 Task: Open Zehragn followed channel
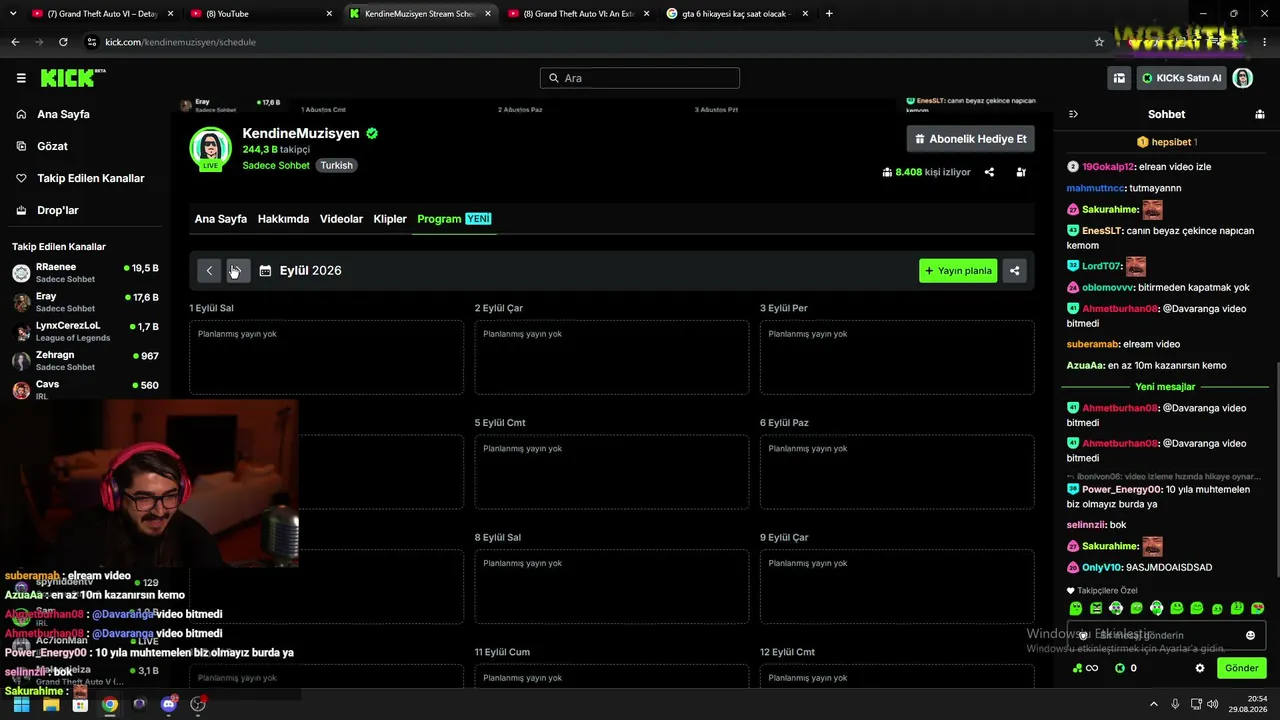click(x=85, y=360)
